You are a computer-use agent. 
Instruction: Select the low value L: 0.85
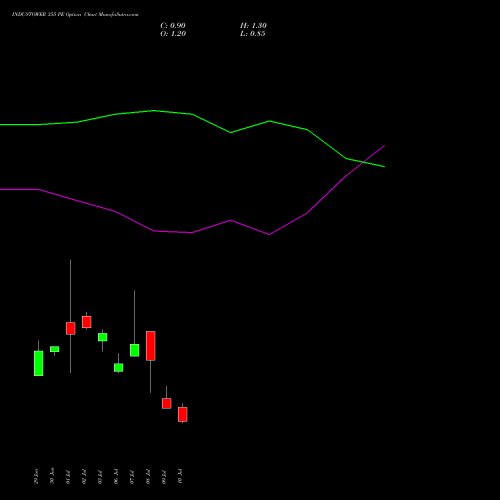pos(253,34)
